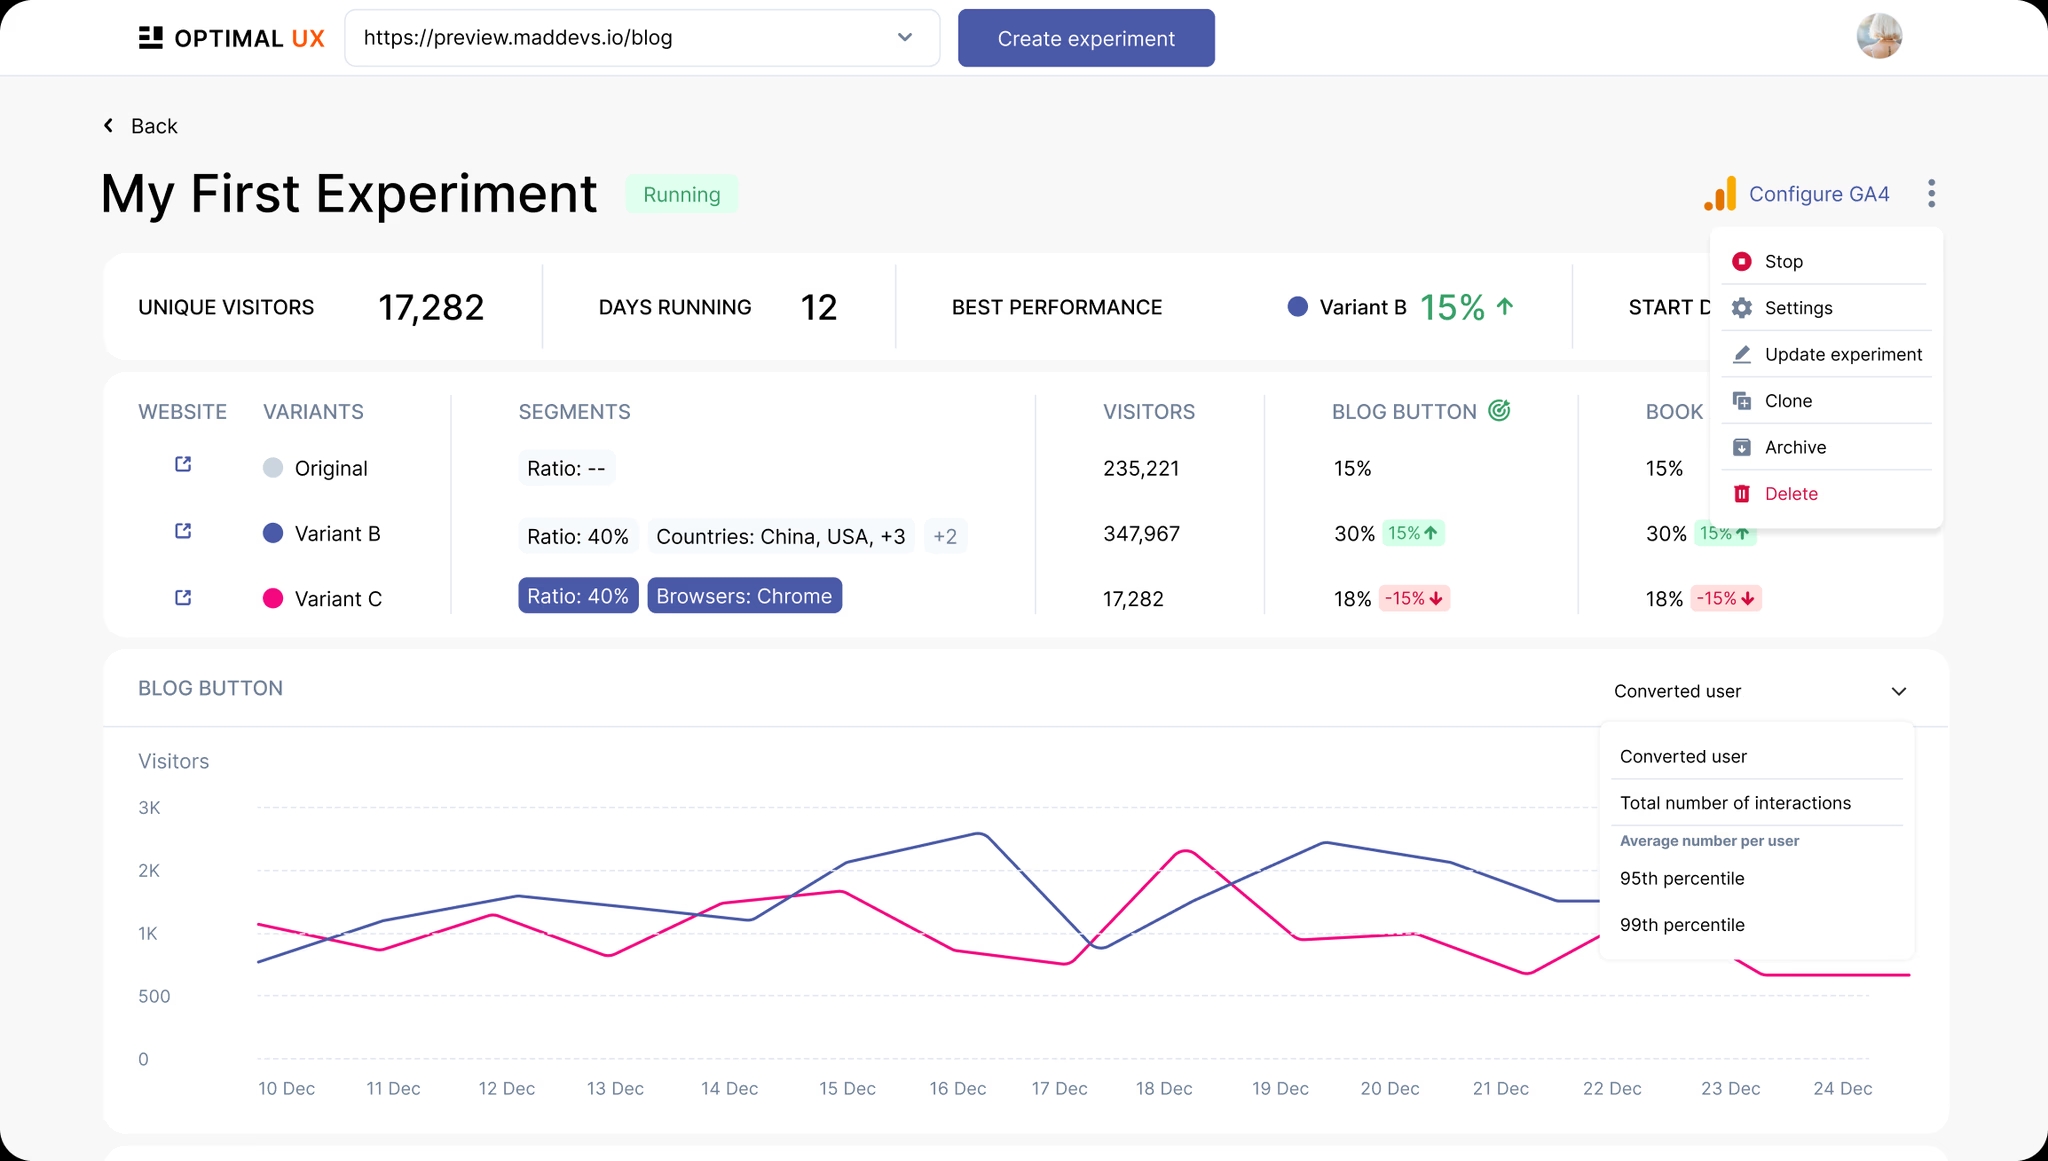Viewport: 2048px width, 1161px height.
Task: Expand the +2 badge on Variant B segments
Action: point(944,536)
